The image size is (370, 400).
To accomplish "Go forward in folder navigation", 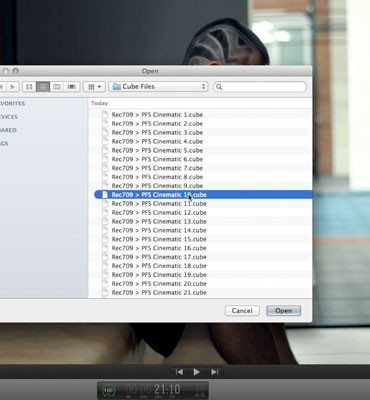I will (13, 87).
